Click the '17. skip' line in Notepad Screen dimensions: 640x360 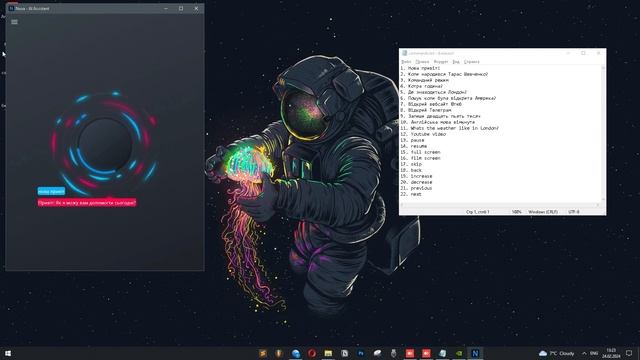(x=411, y=164)
